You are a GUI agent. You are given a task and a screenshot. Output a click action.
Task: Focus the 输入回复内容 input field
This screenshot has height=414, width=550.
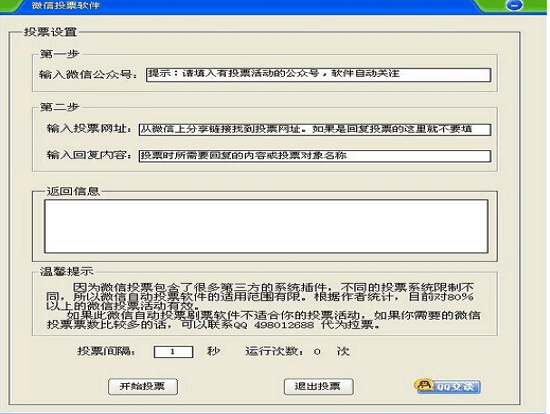[315, 156]
